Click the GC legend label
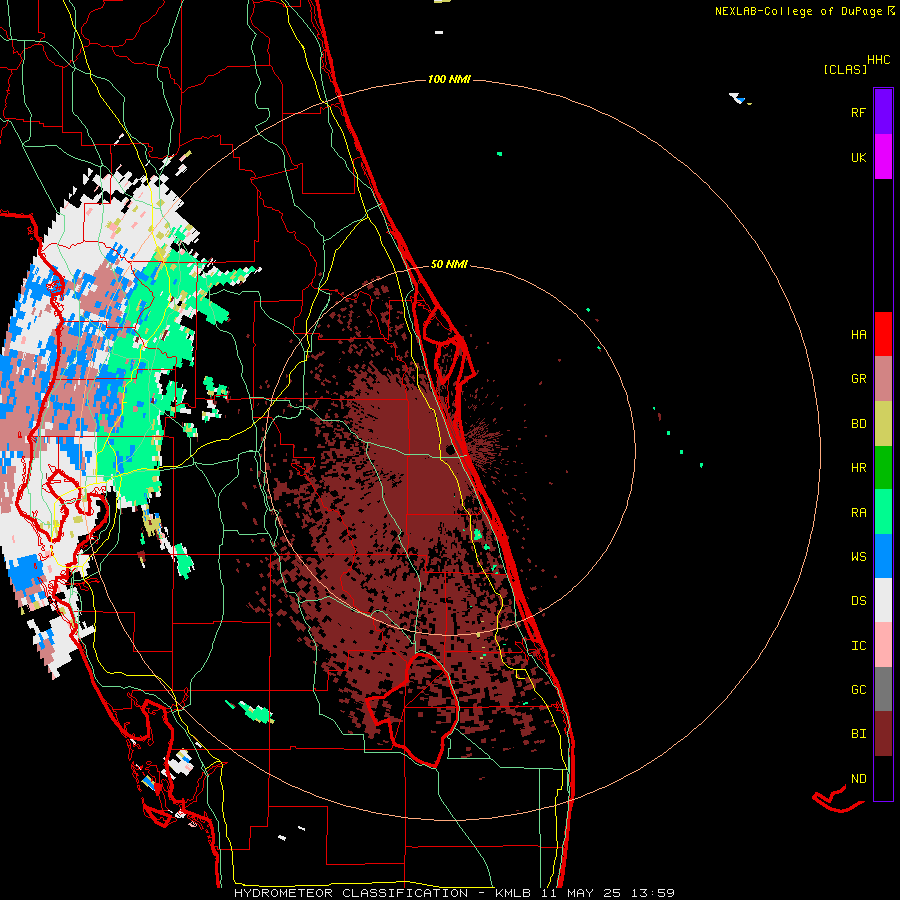The height and width of the screenshot is (900, 900). 858,690
